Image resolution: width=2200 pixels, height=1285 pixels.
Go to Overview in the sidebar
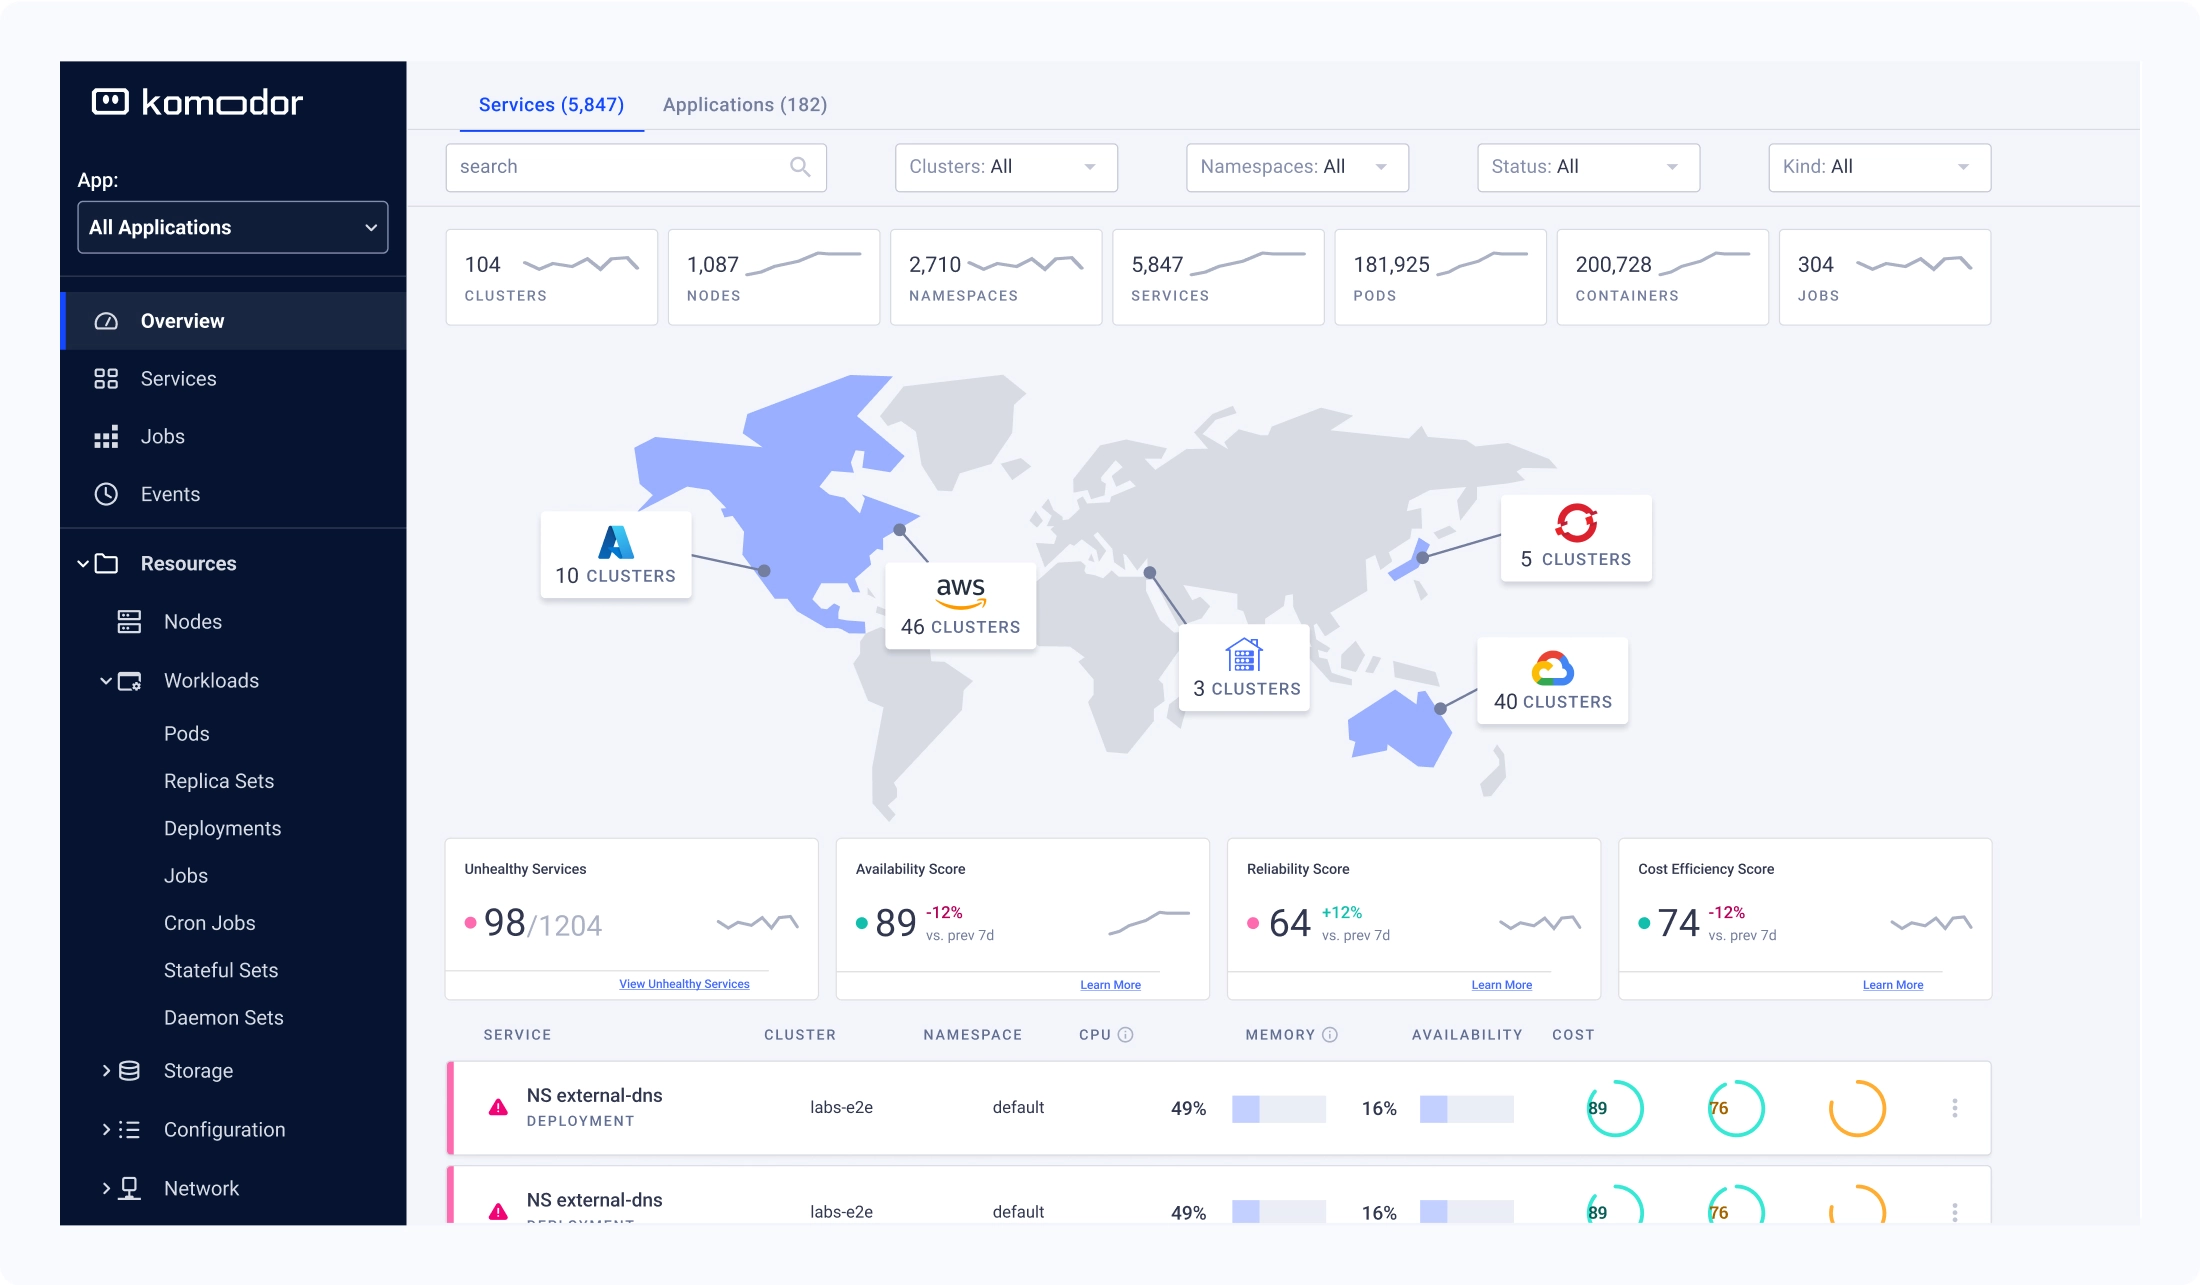pos(233,321)
